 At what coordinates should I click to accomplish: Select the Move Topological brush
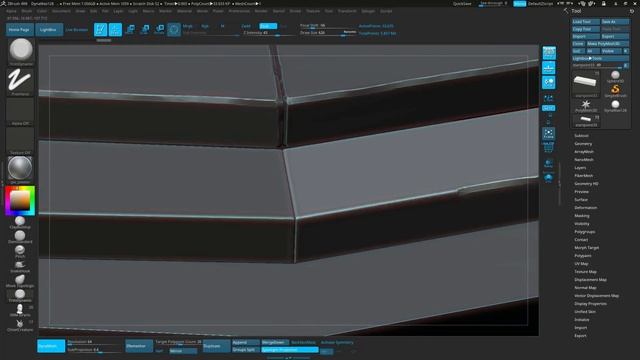20,281
